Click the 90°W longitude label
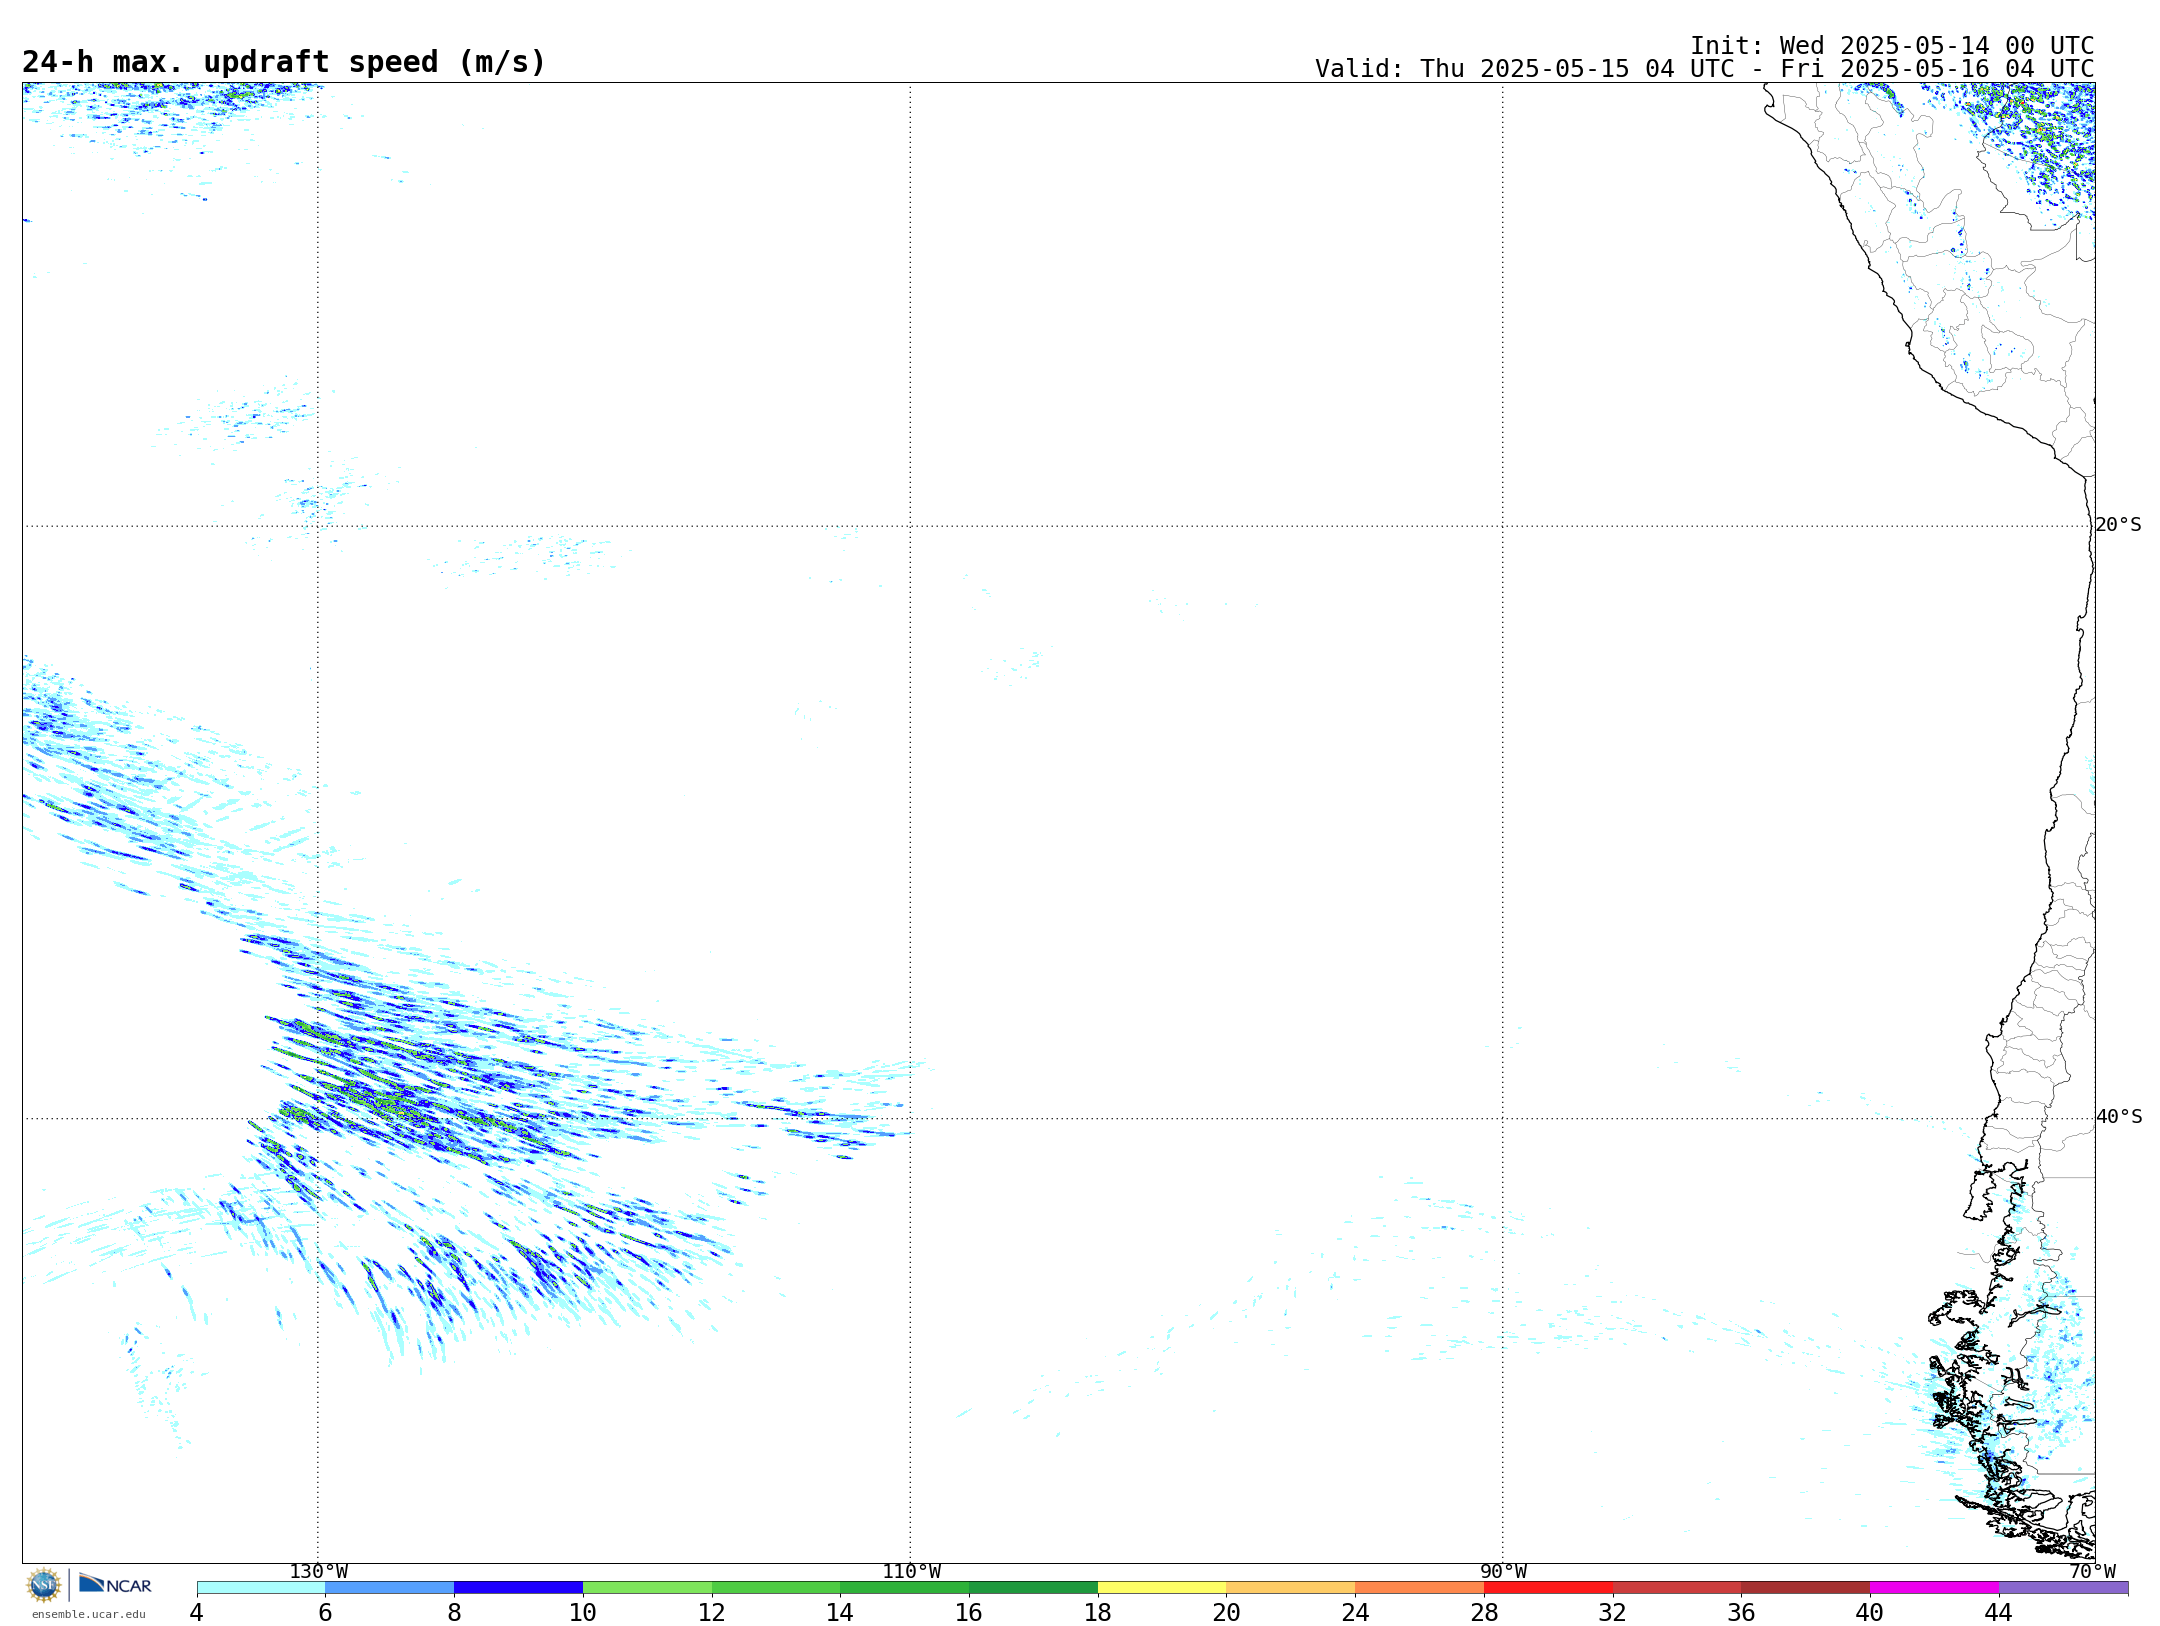 click(1503, 1572)
